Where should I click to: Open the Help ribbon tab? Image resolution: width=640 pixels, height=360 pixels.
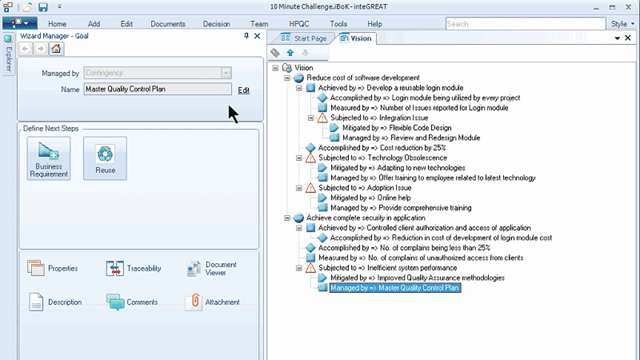(x=375, y=24)
